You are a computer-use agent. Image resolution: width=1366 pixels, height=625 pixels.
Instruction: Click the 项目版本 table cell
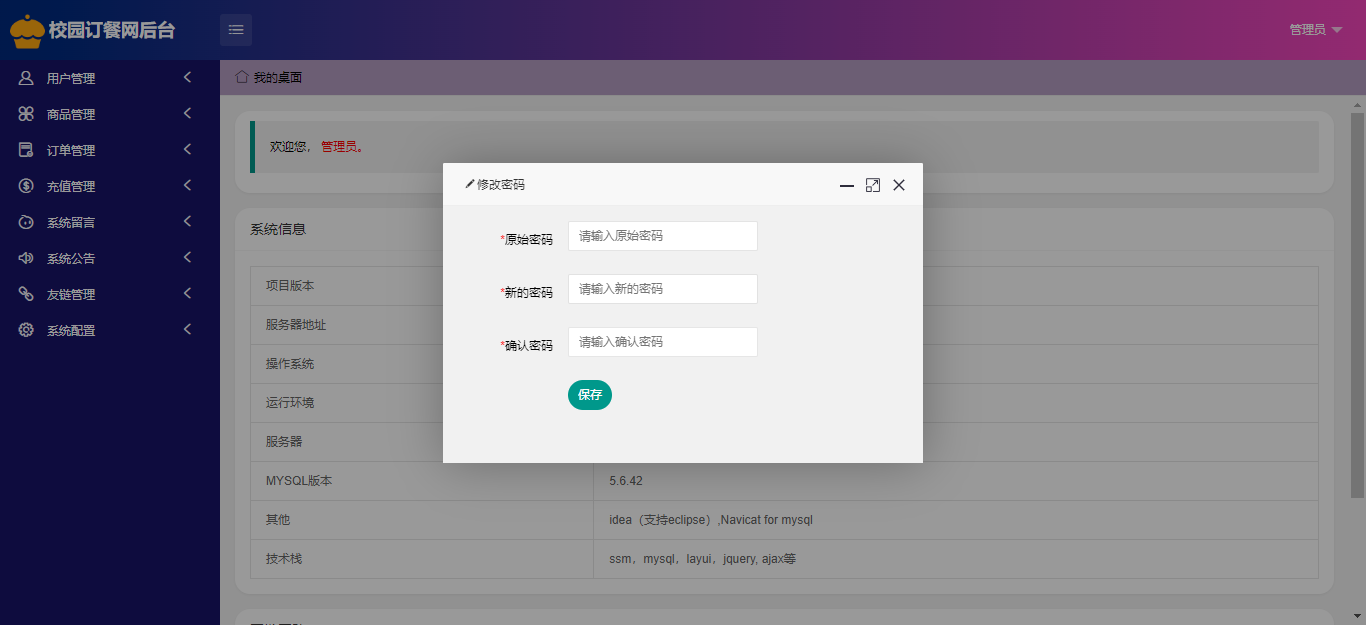click(x=422, y=286)
